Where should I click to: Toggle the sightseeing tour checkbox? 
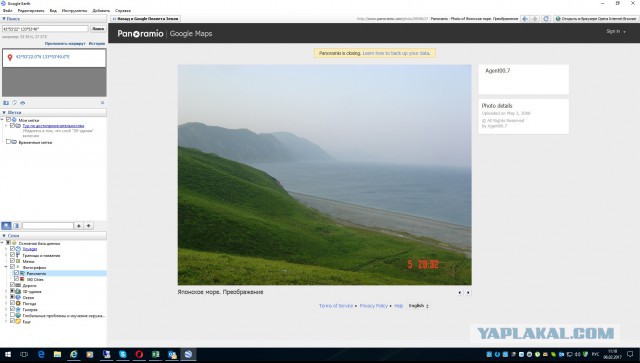coord(12,126)
